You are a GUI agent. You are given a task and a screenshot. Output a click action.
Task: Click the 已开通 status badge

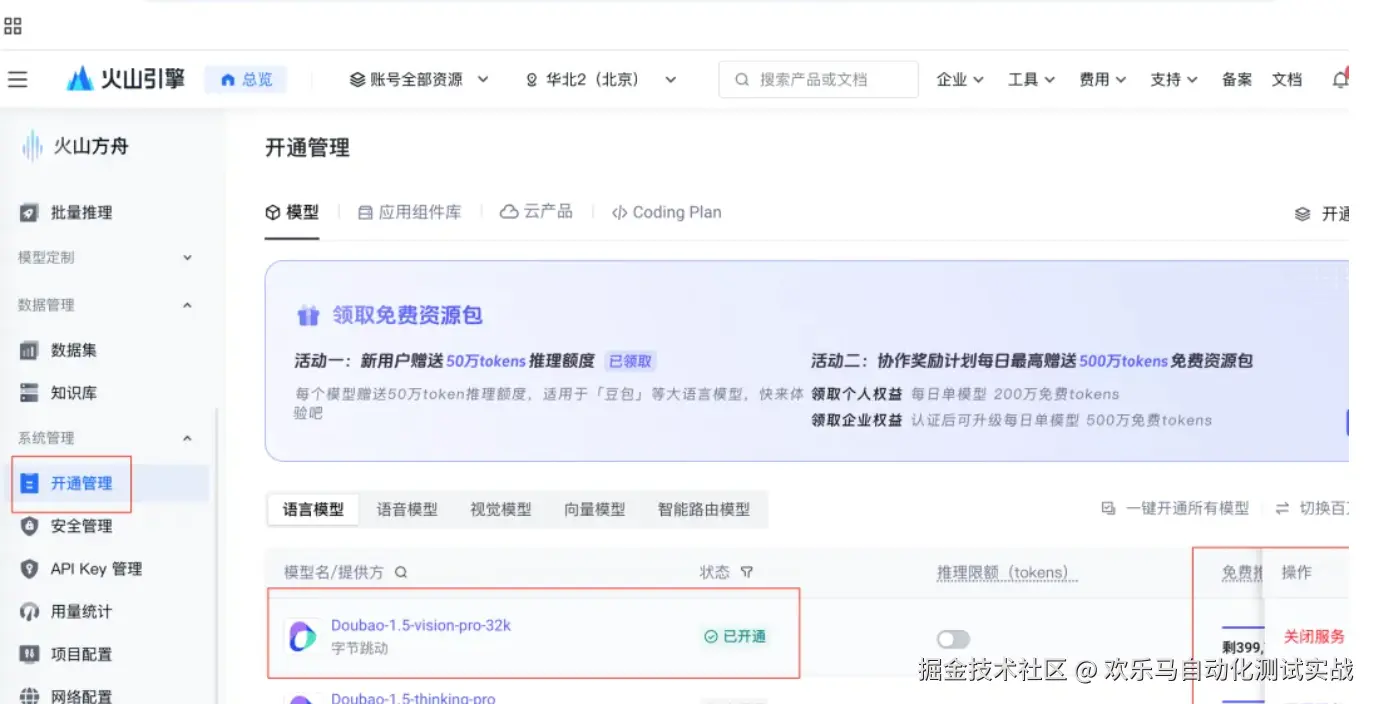(x=734, y=636)
